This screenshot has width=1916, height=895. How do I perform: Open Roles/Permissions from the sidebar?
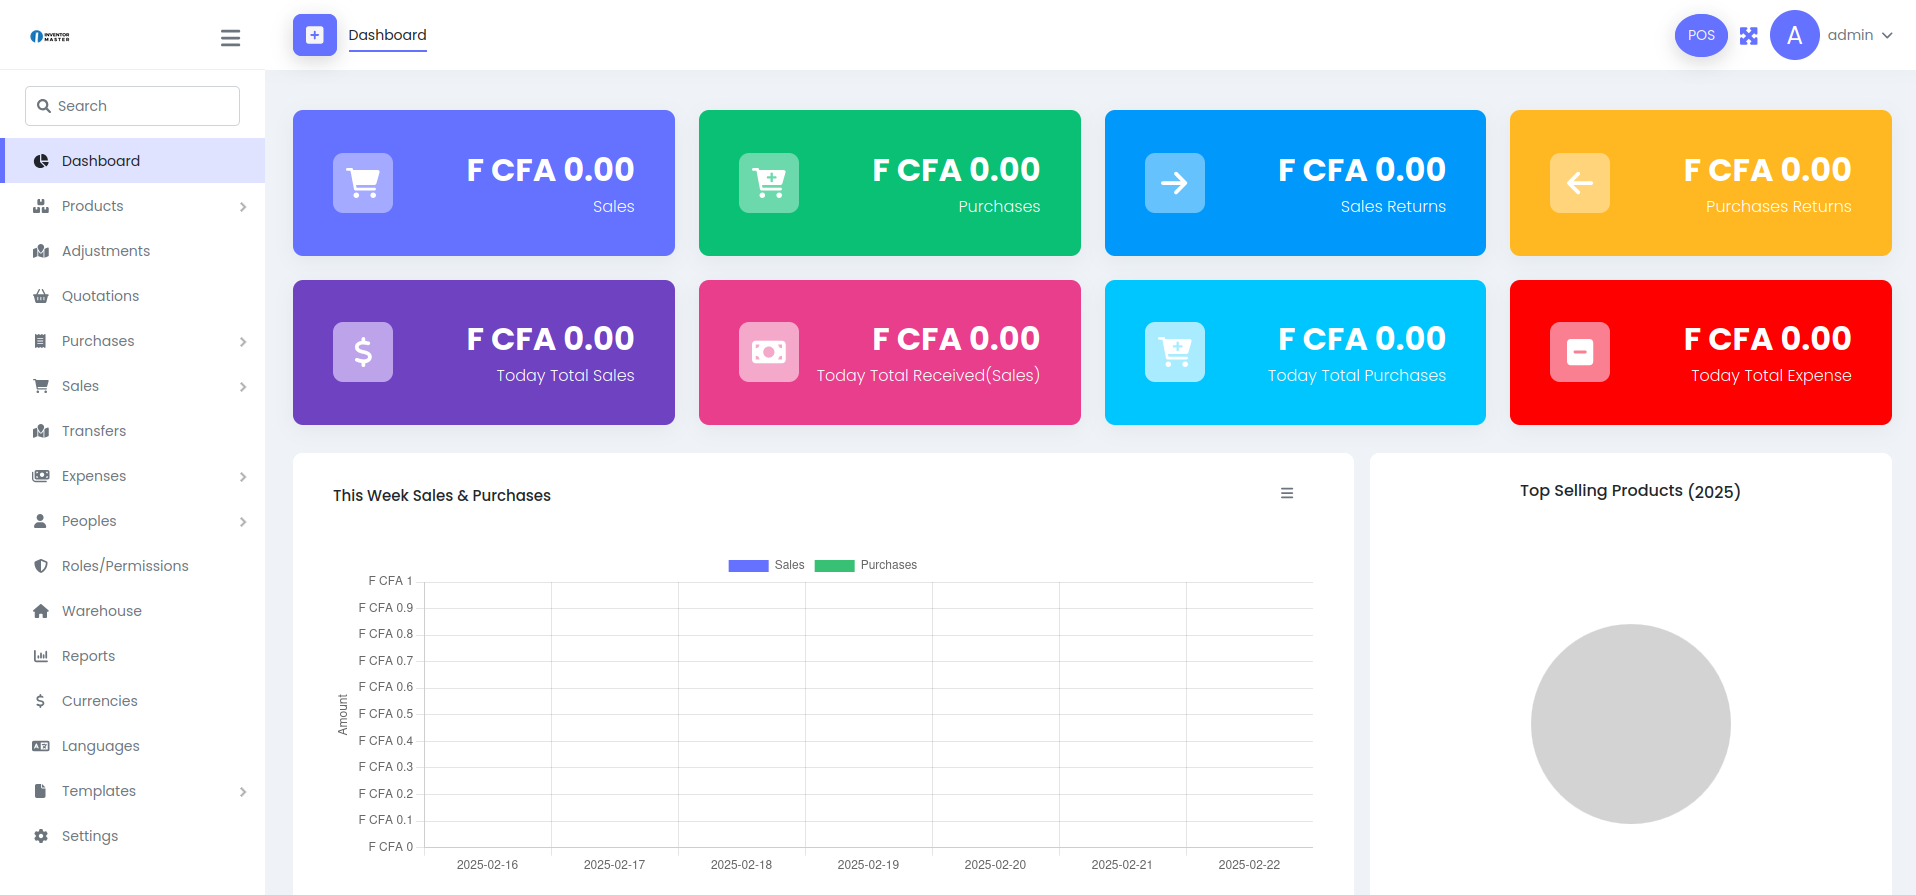(125, 566)
